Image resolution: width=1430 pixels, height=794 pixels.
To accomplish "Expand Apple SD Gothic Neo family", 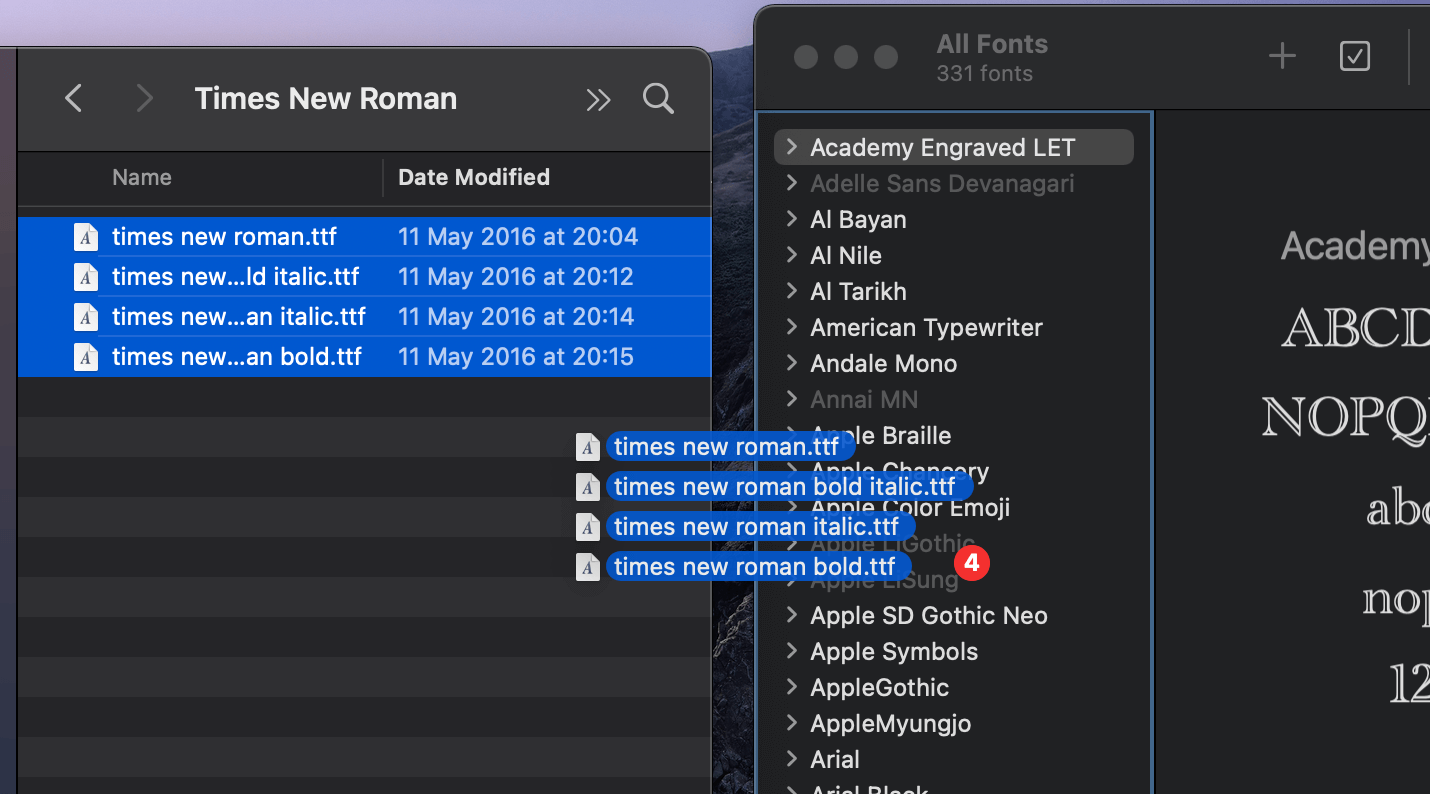I will [792, 615].
